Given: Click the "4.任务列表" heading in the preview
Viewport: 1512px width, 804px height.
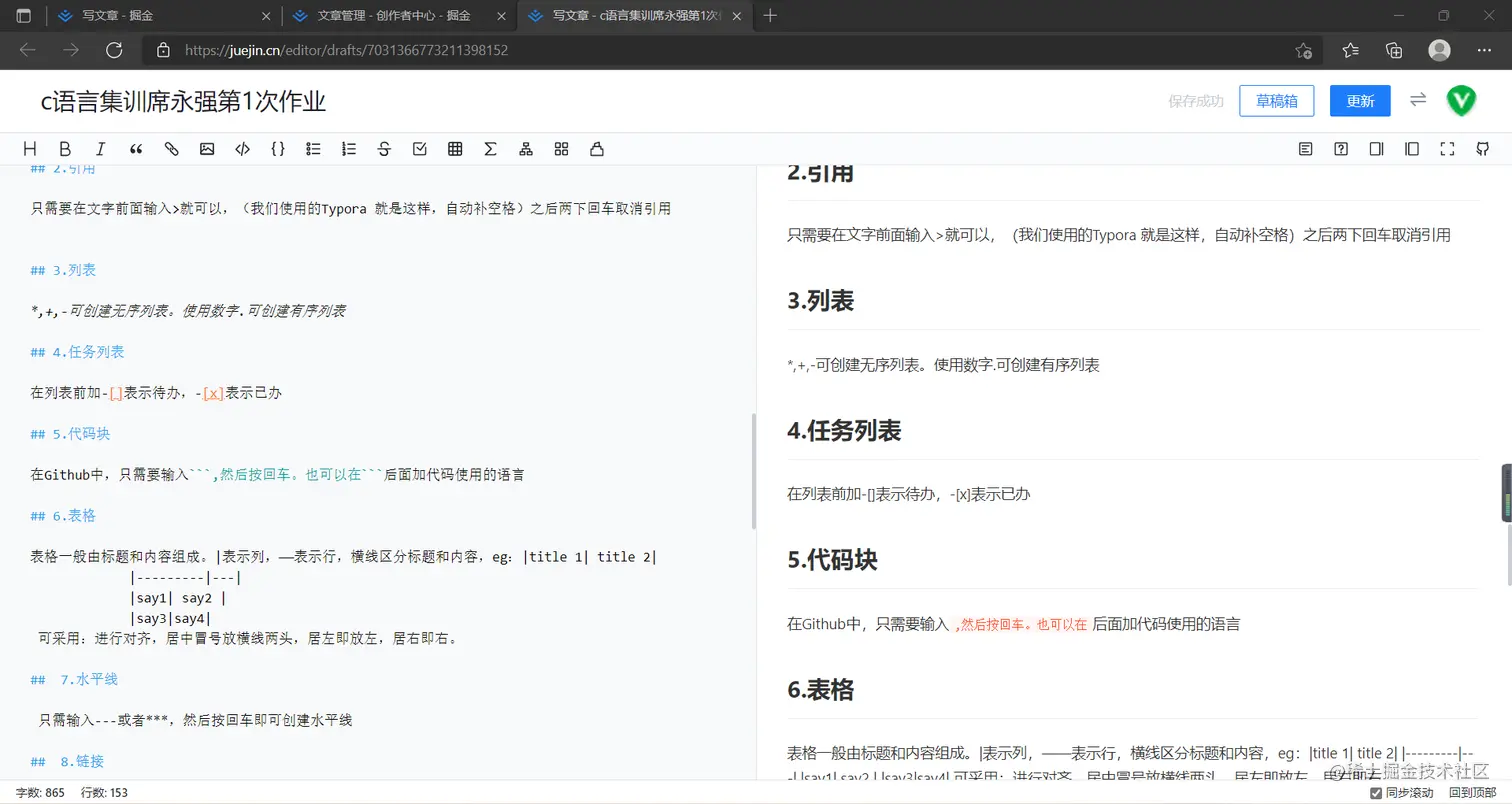Looking at the screenshot, I should click(x=845, y=431).
